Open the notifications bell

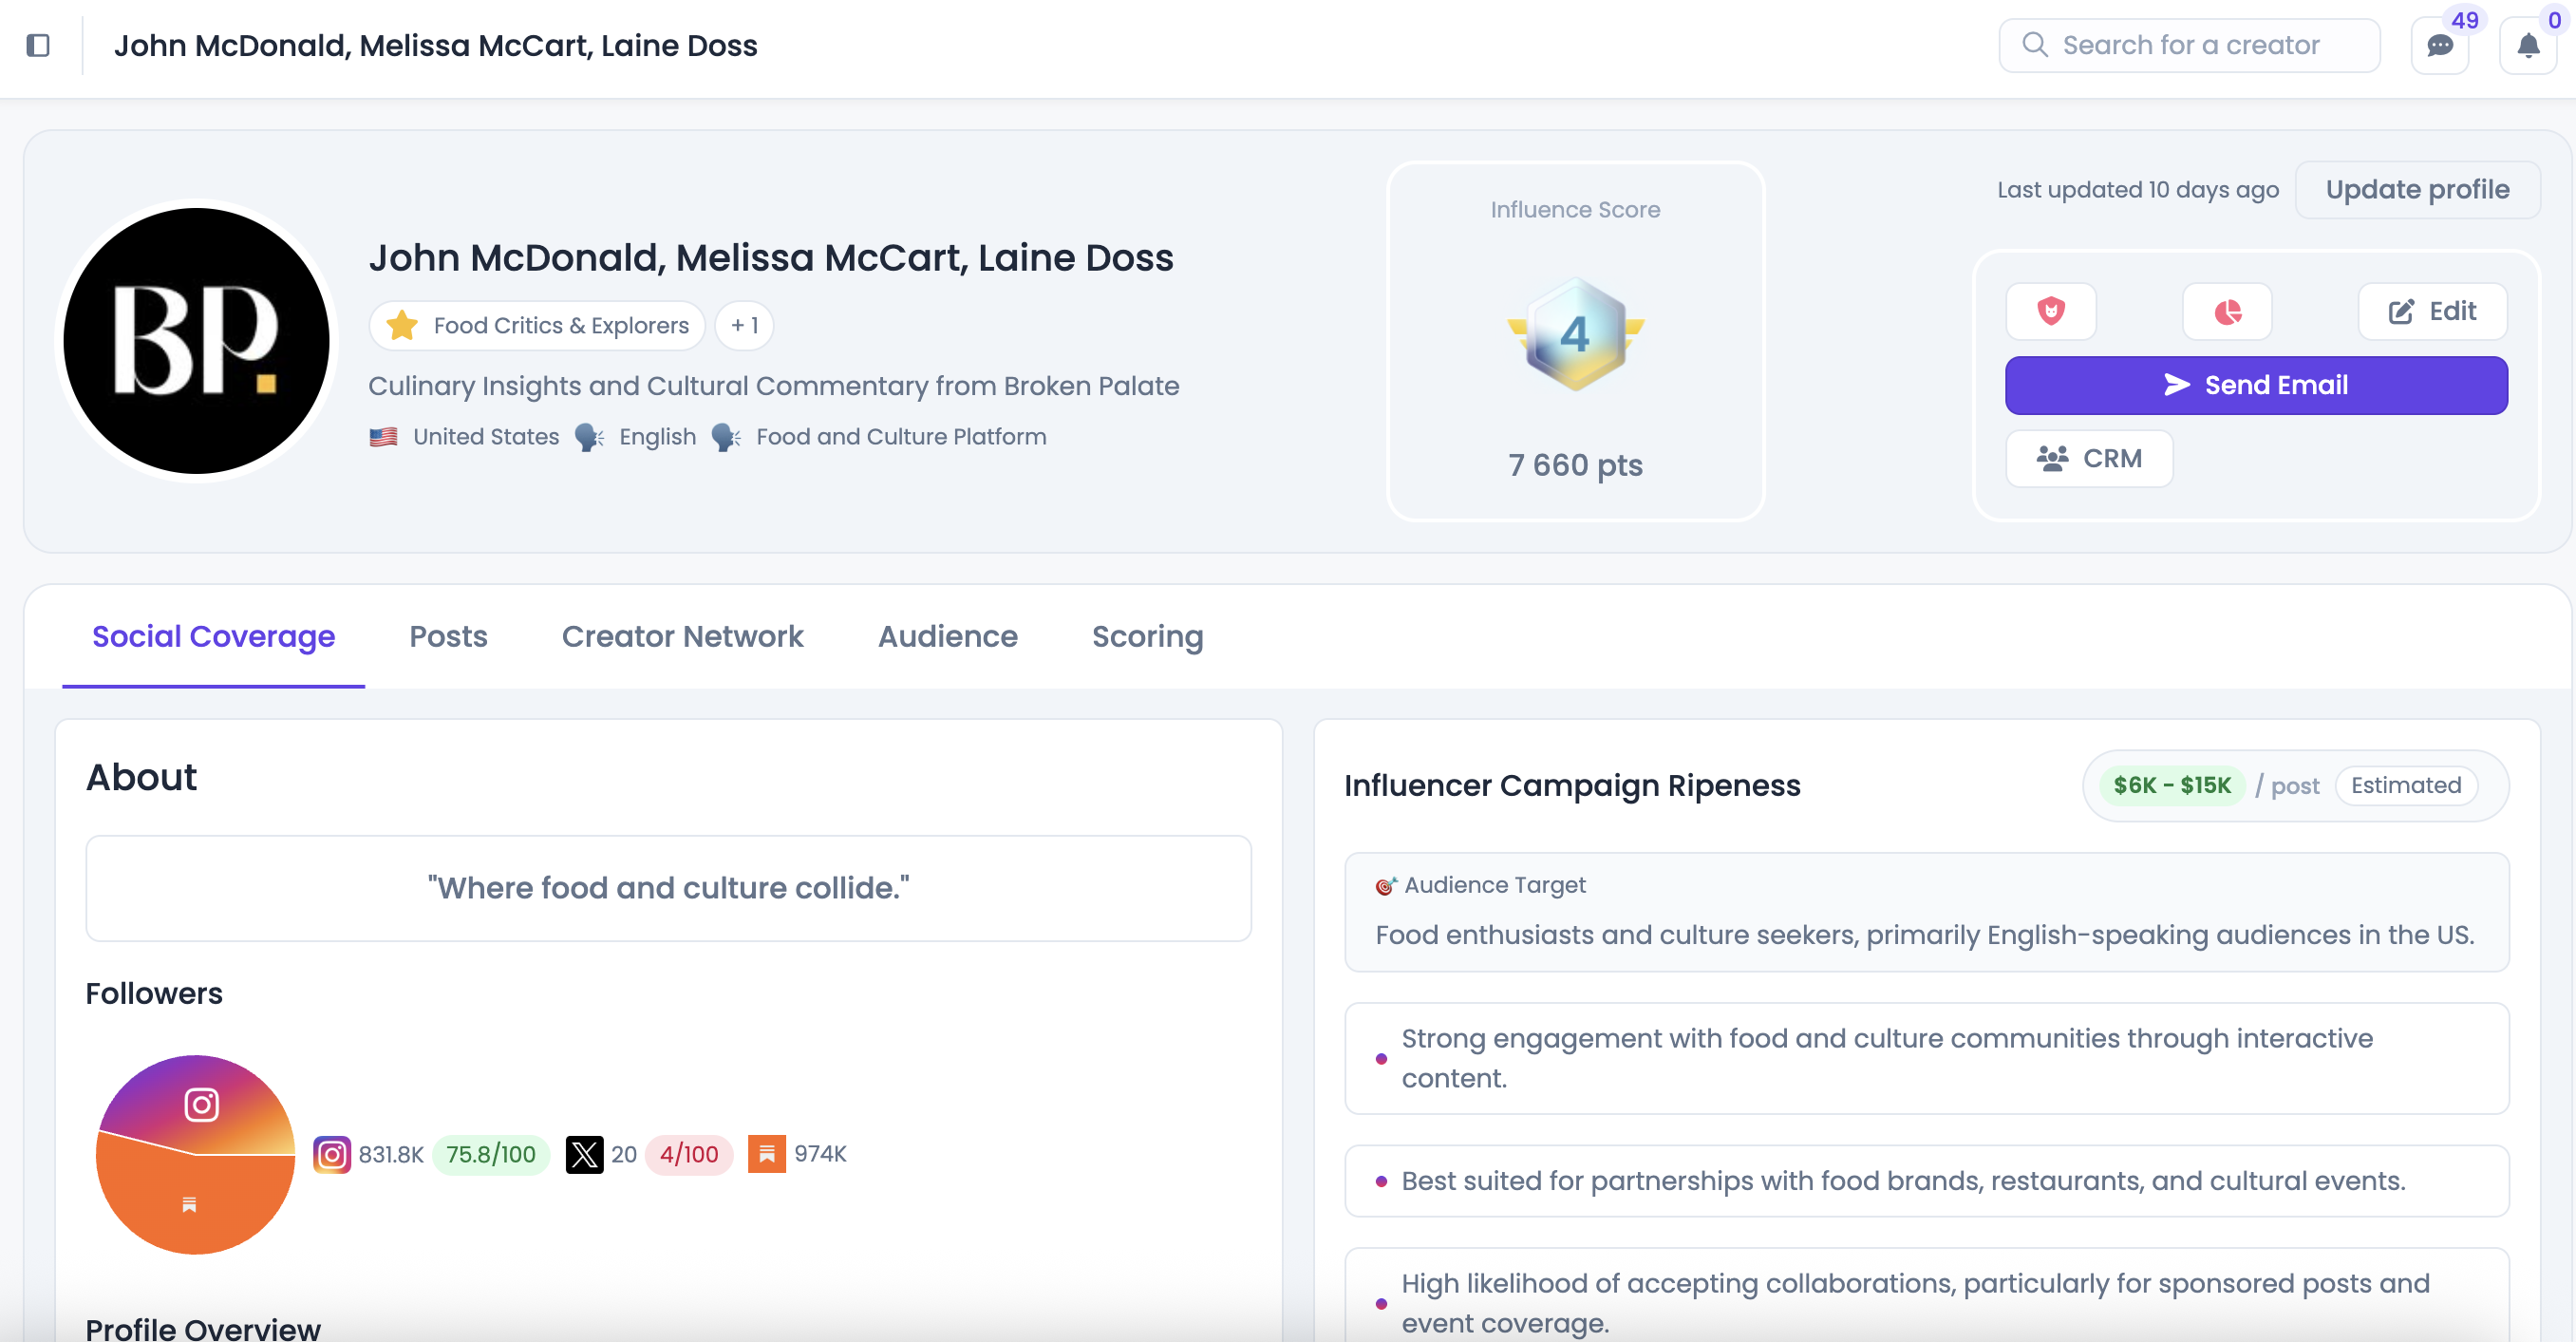click(2528, 45)
